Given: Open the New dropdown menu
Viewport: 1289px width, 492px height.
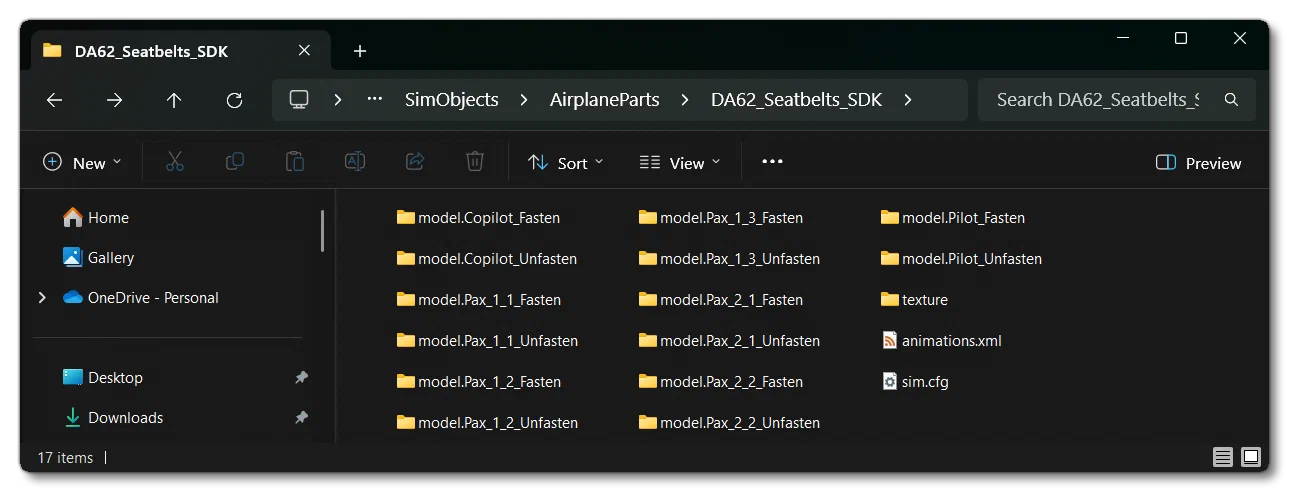Looking at the screenshot, I should click(82, 163).
